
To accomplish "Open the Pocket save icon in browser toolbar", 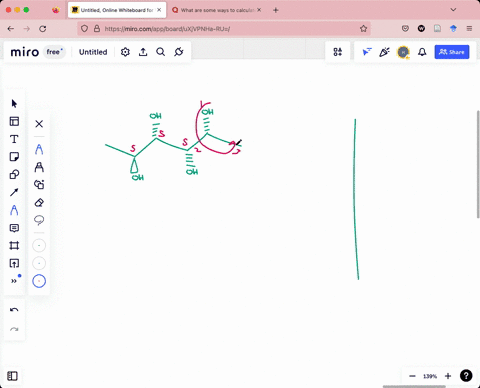I will click(x=405, y=29).
